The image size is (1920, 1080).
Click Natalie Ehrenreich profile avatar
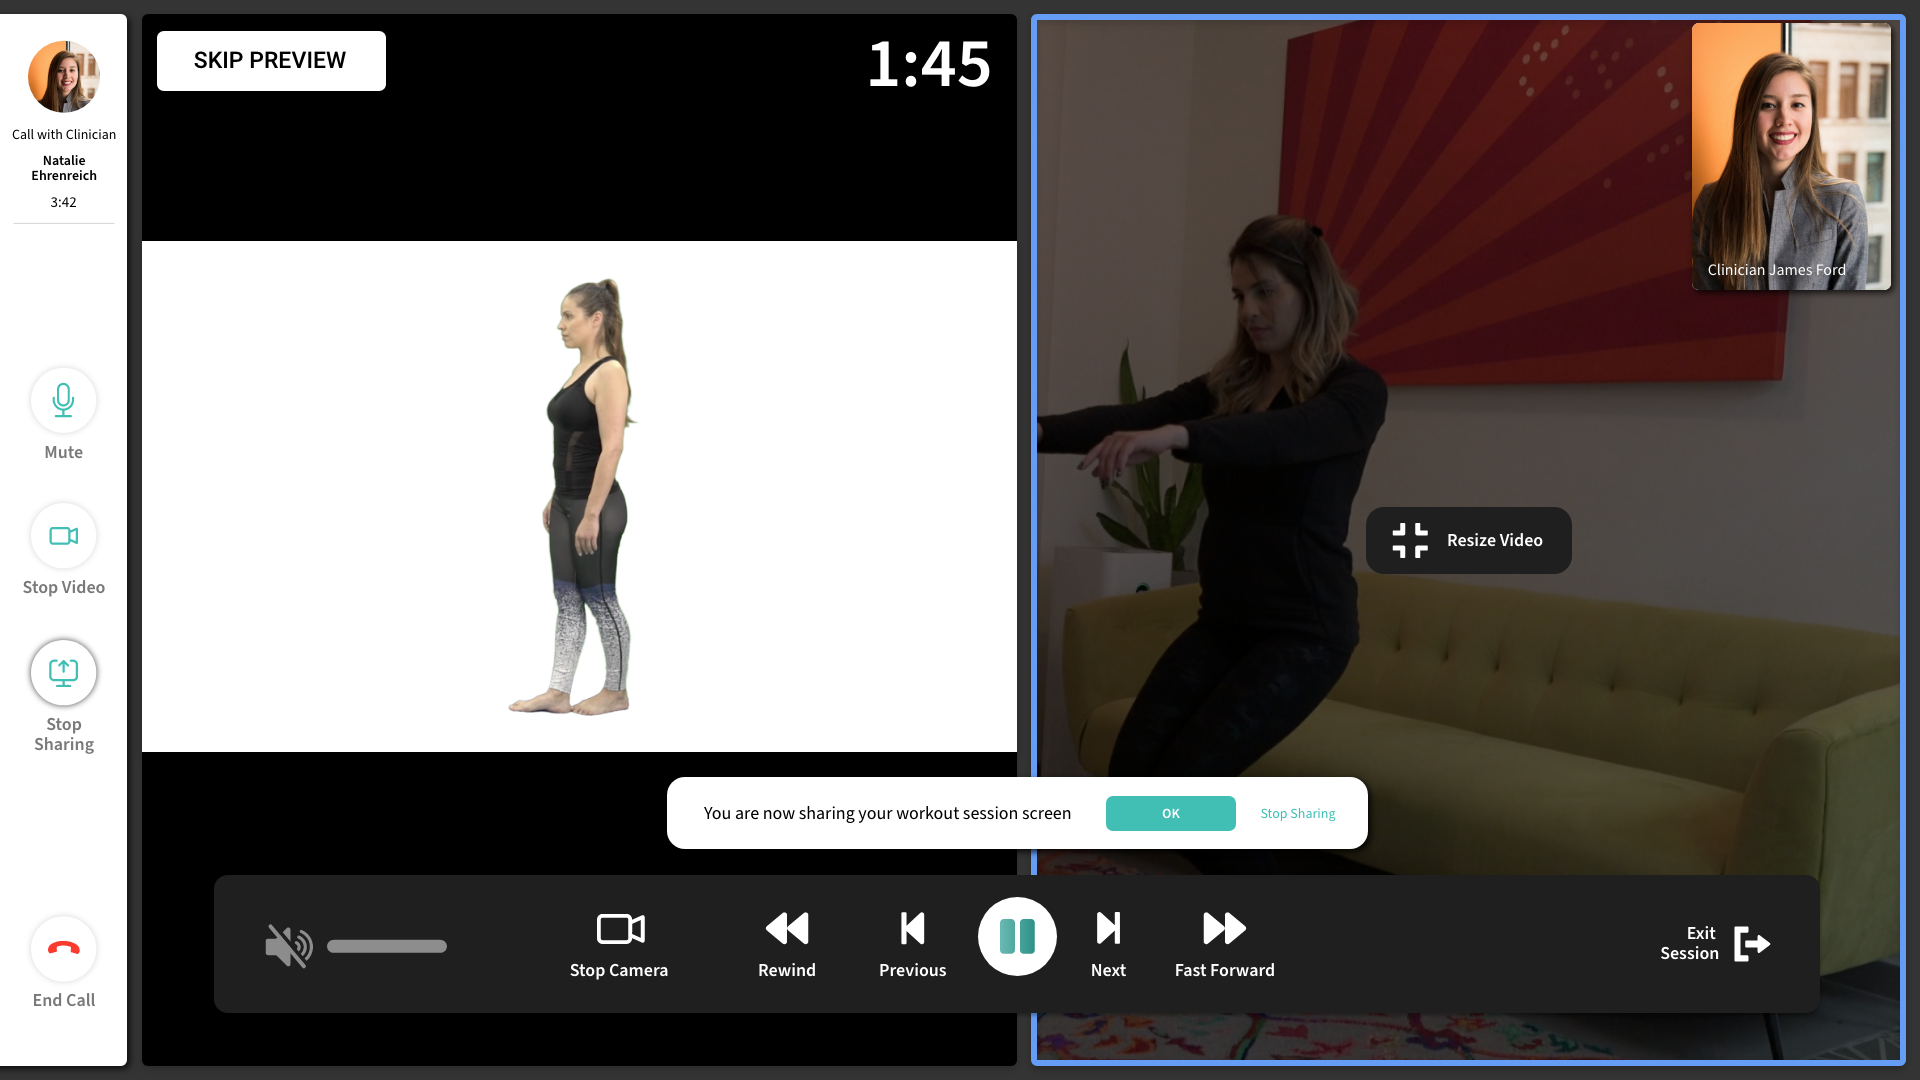[x=64, y=77]
